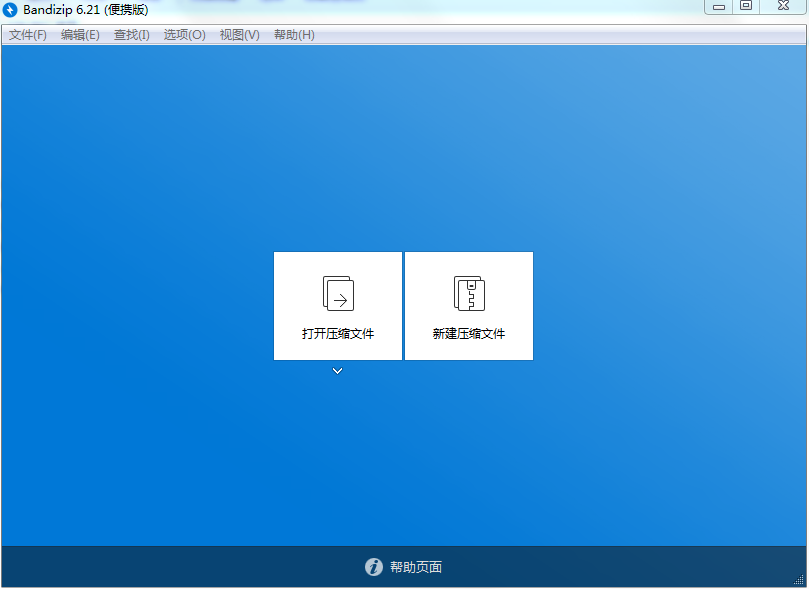This screenshot has height=589, width=809.
Task: Minimize the Bandizip window
Action: [719, 7]
